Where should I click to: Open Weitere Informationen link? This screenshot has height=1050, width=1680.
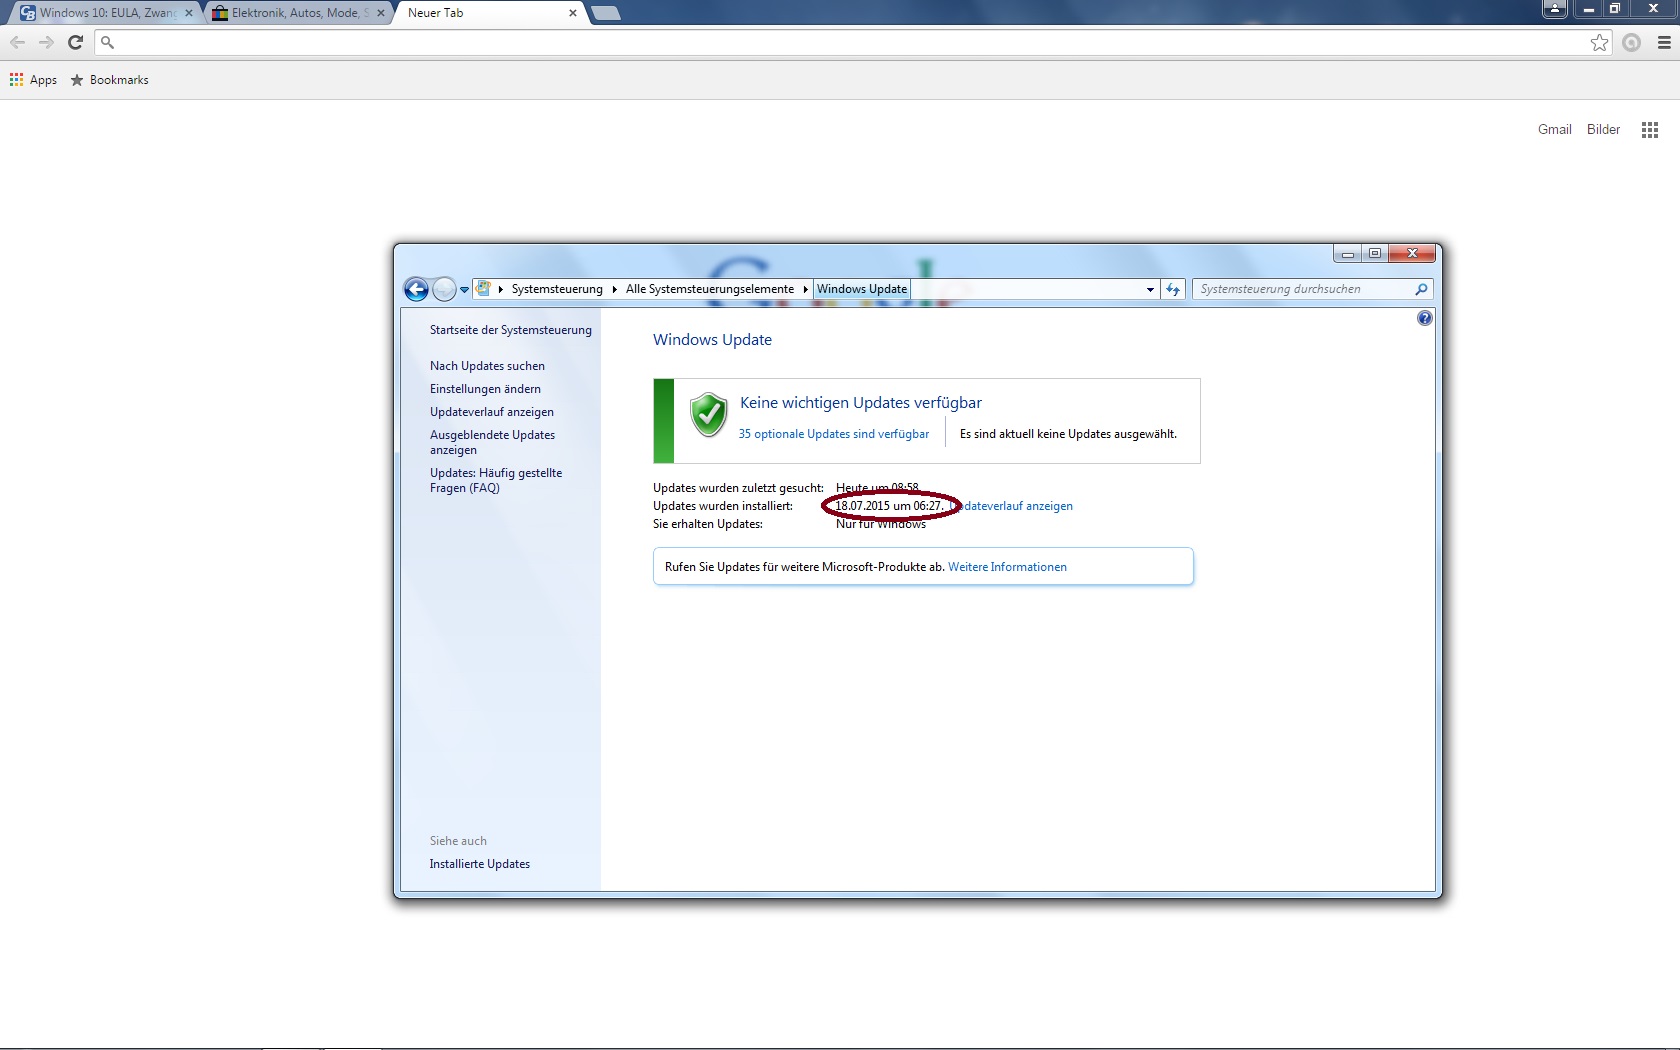tap(1007, 567)
